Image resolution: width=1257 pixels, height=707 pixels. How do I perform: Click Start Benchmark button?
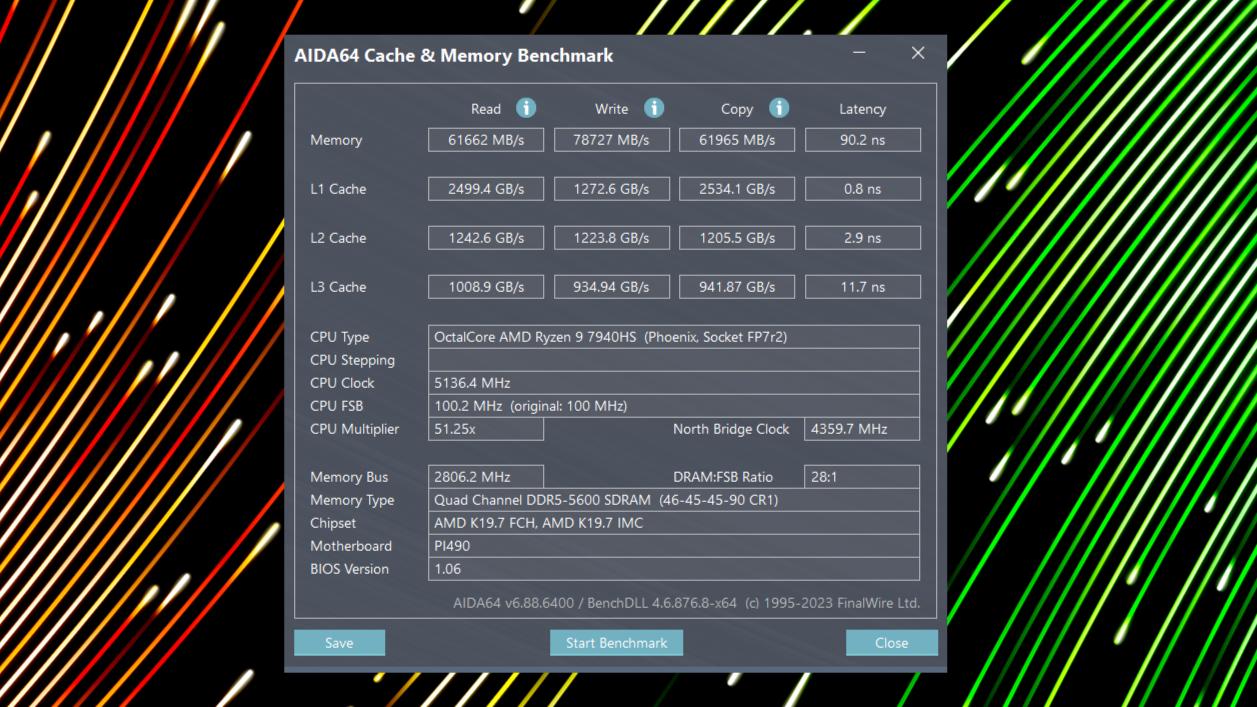tap(616, 643)
